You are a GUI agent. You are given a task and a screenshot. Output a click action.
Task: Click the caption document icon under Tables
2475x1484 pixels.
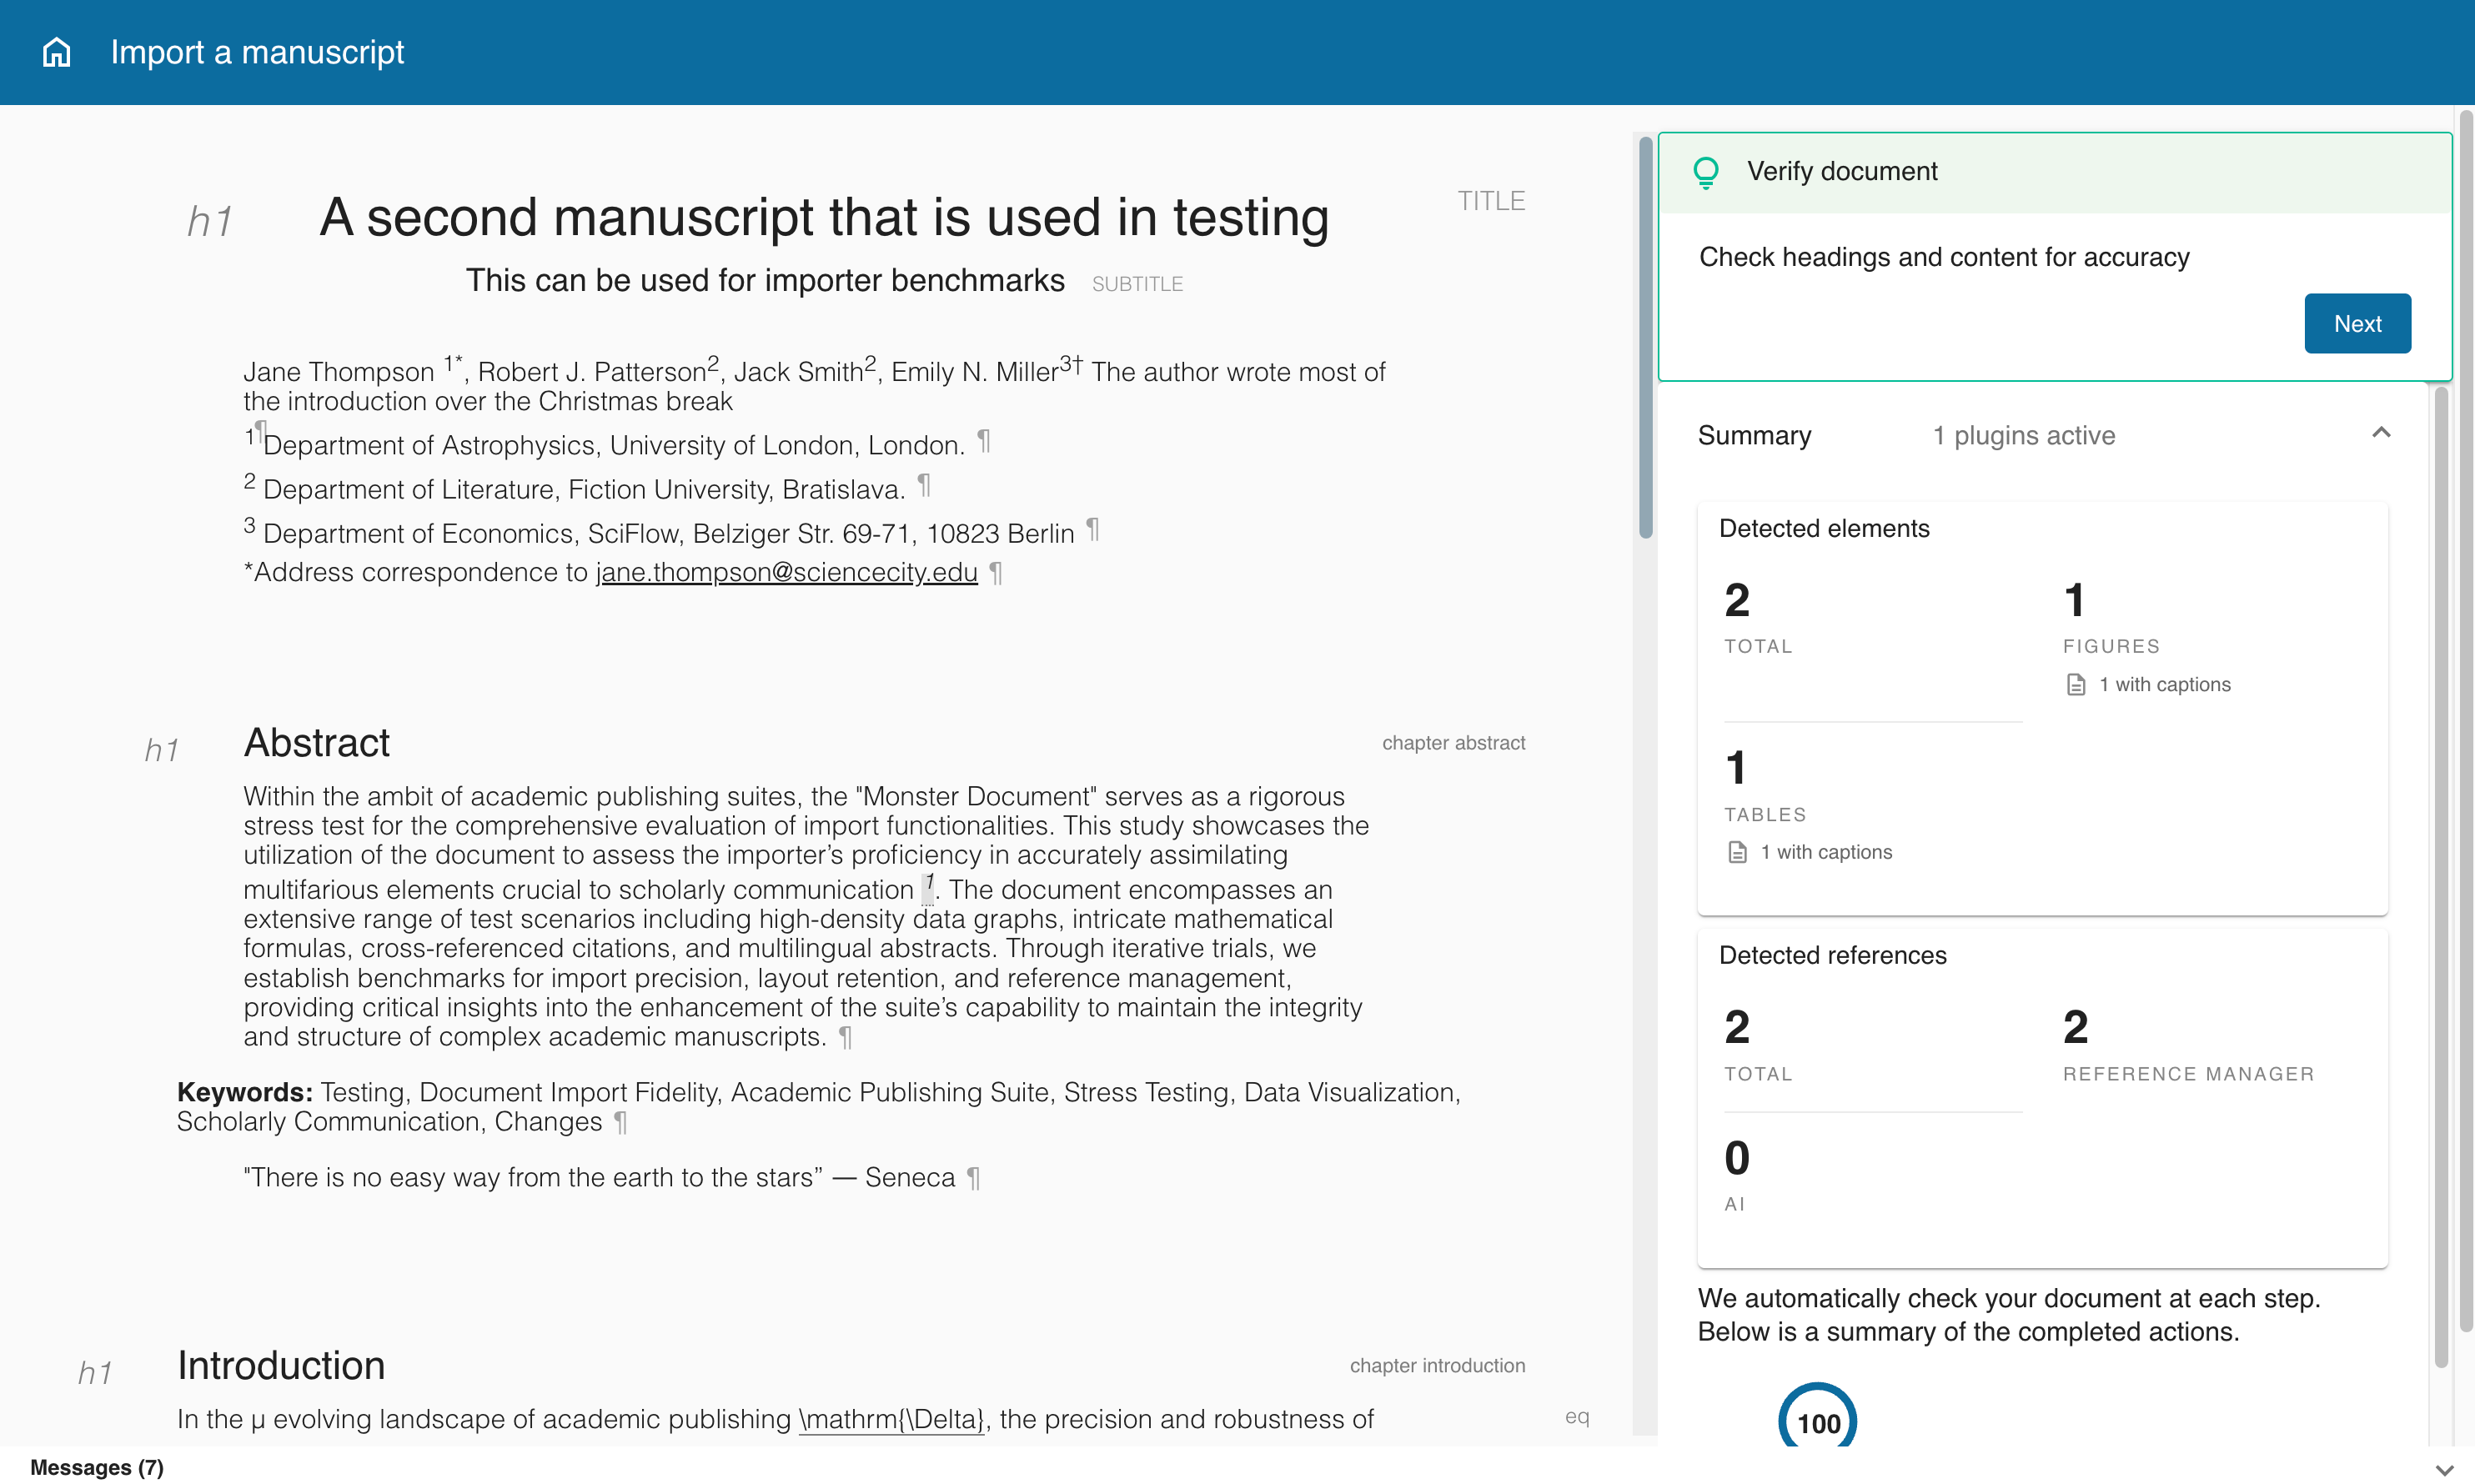[1737, 852]
